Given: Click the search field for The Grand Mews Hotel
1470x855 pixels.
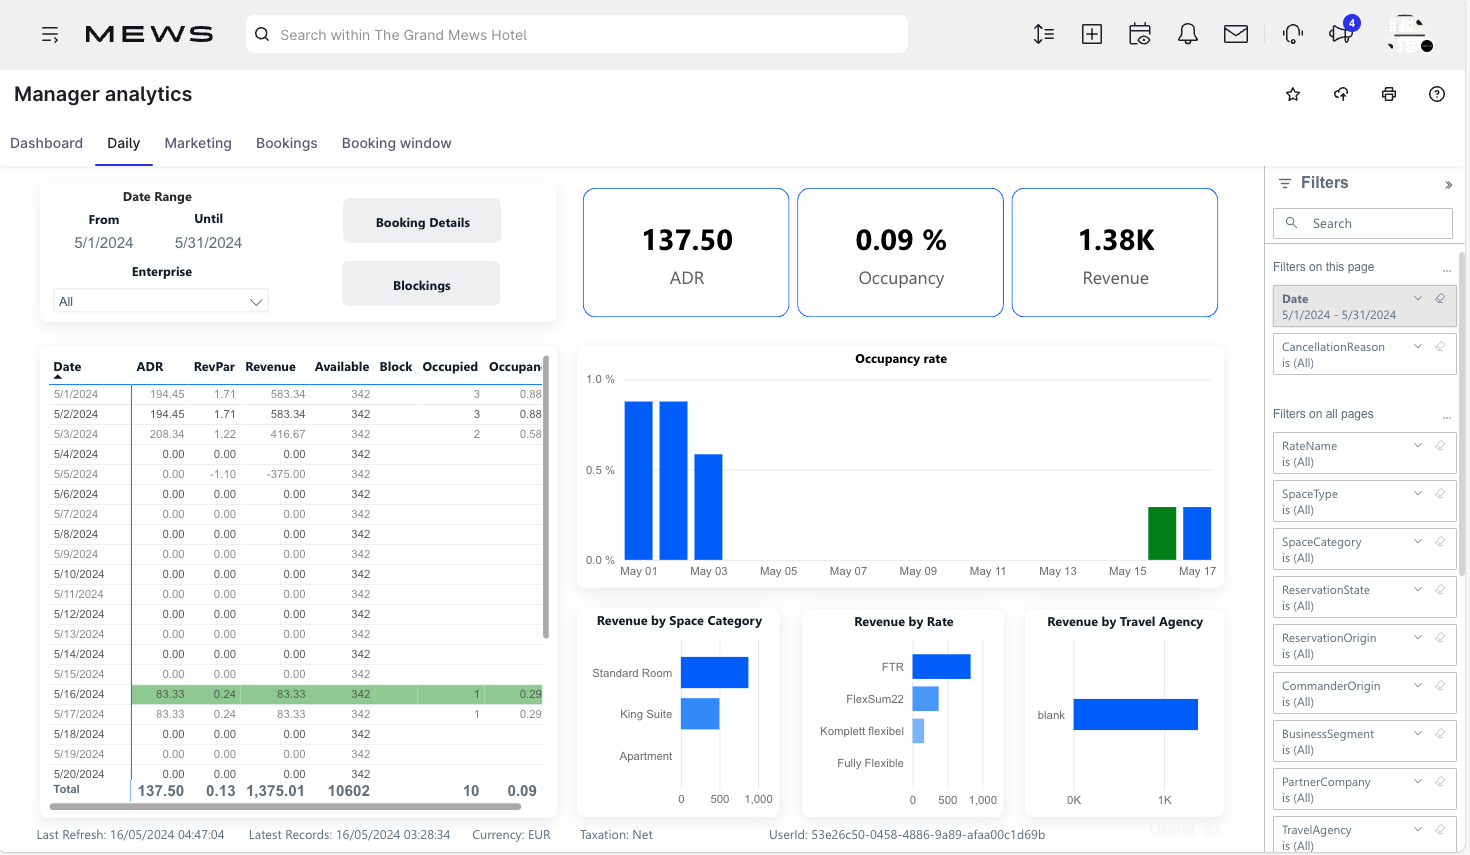Looking at the screenshot, I should pos(576,33).
